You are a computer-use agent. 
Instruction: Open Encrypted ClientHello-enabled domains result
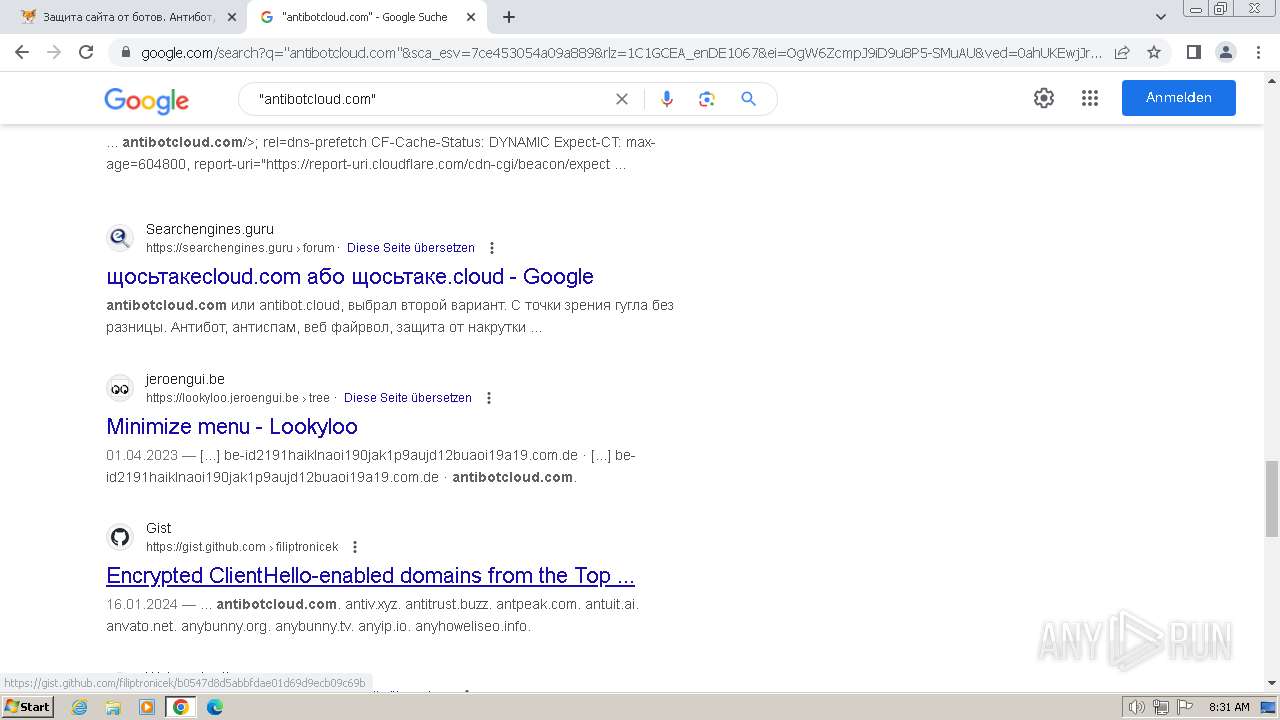point(370,575)
